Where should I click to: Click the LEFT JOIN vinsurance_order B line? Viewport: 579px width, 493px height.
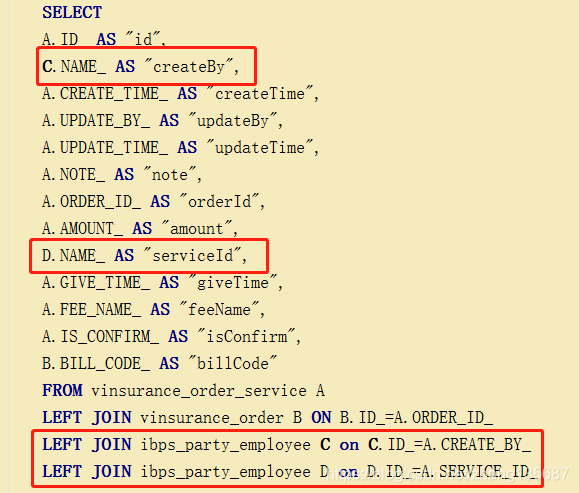pos(268,418)
